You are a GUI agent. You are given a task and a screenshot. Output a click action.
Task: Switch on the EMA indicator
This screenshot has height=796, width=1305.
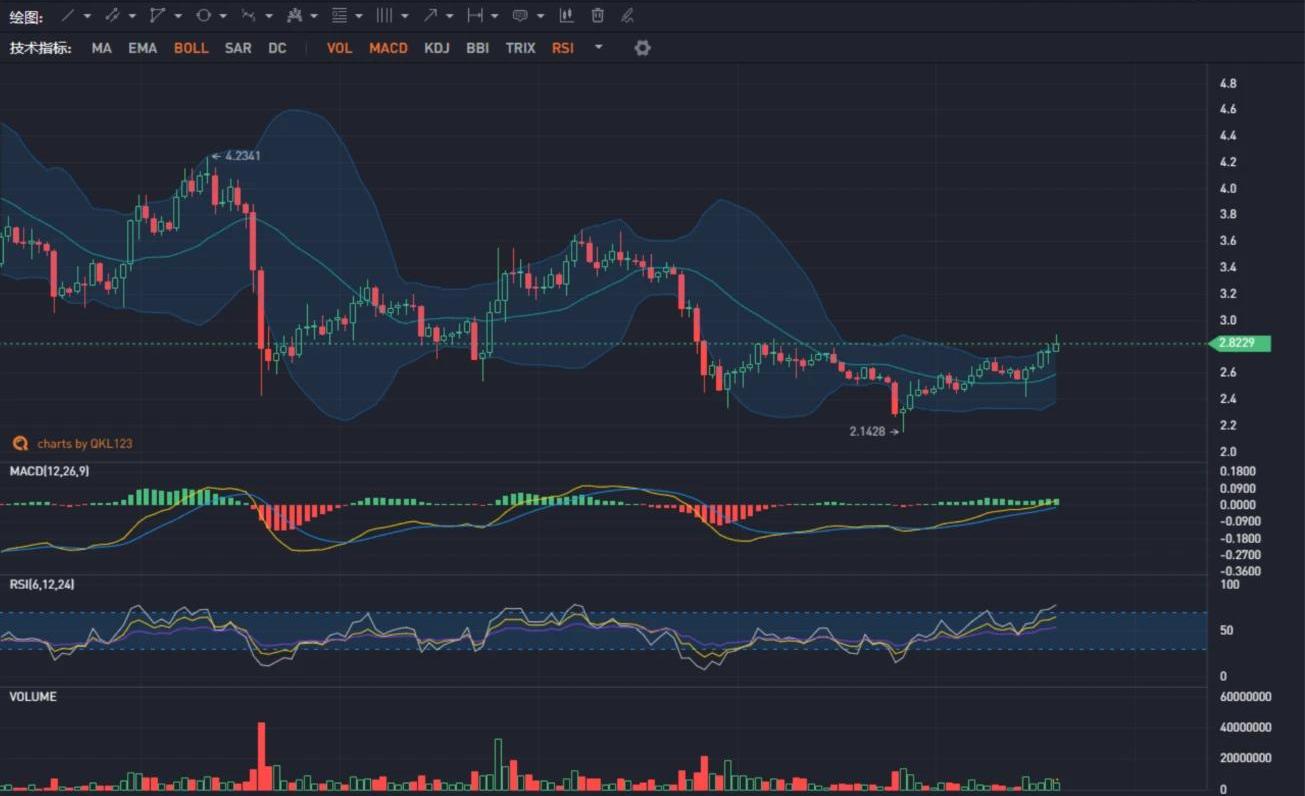[142, 48]
